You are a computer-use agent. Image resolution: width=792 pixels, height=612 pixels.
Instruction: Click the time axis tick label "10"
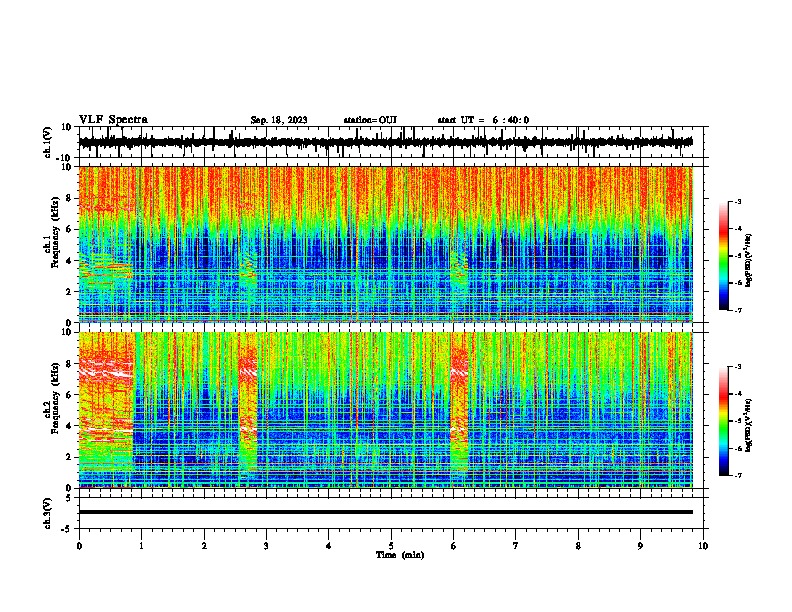coord(703,546)
